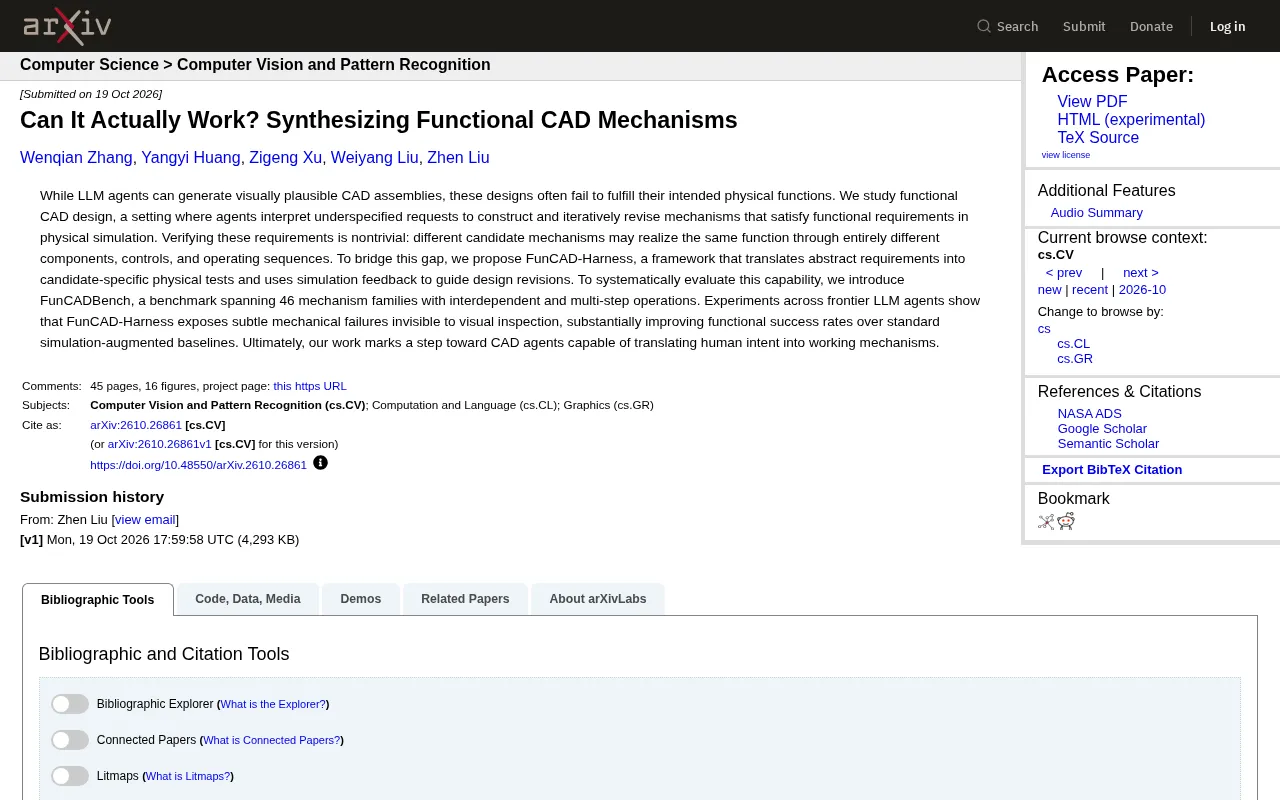Open 'What is Connected Papers?' help link

point(272,740)
